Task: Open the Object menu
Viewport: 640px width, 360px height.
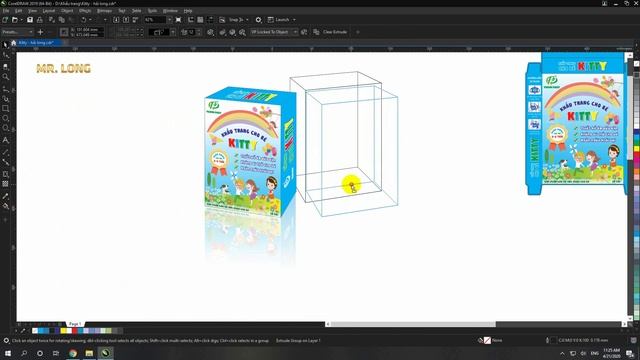Action: click(67, 11)
